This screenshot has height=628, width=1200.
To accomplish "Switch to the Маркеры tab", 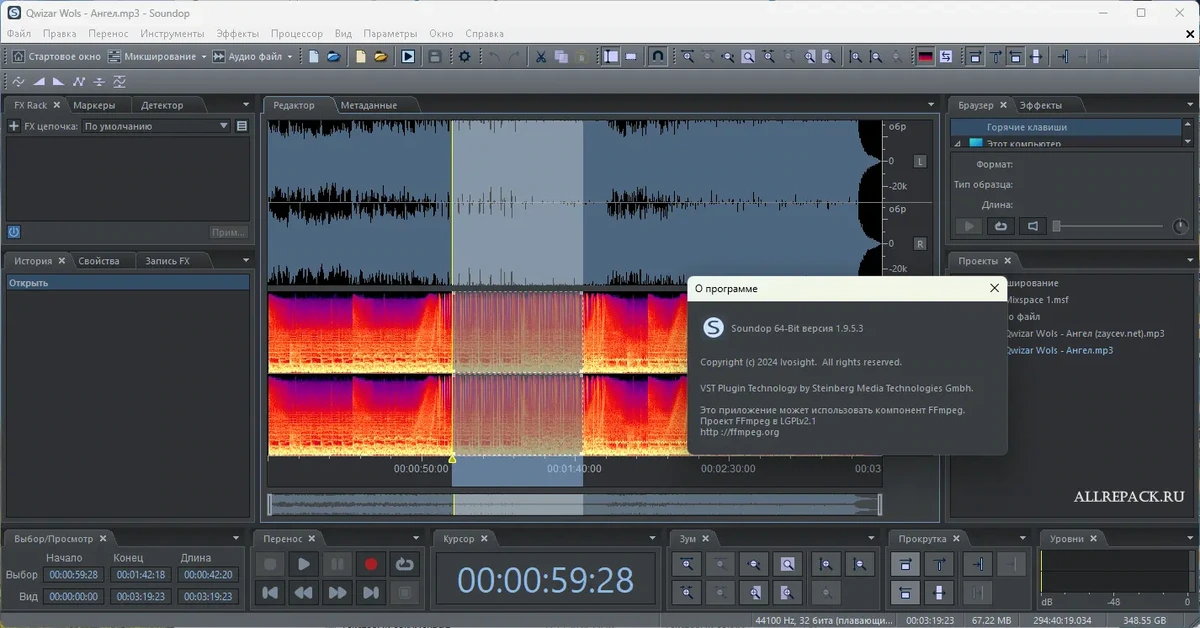I will 94,105.
